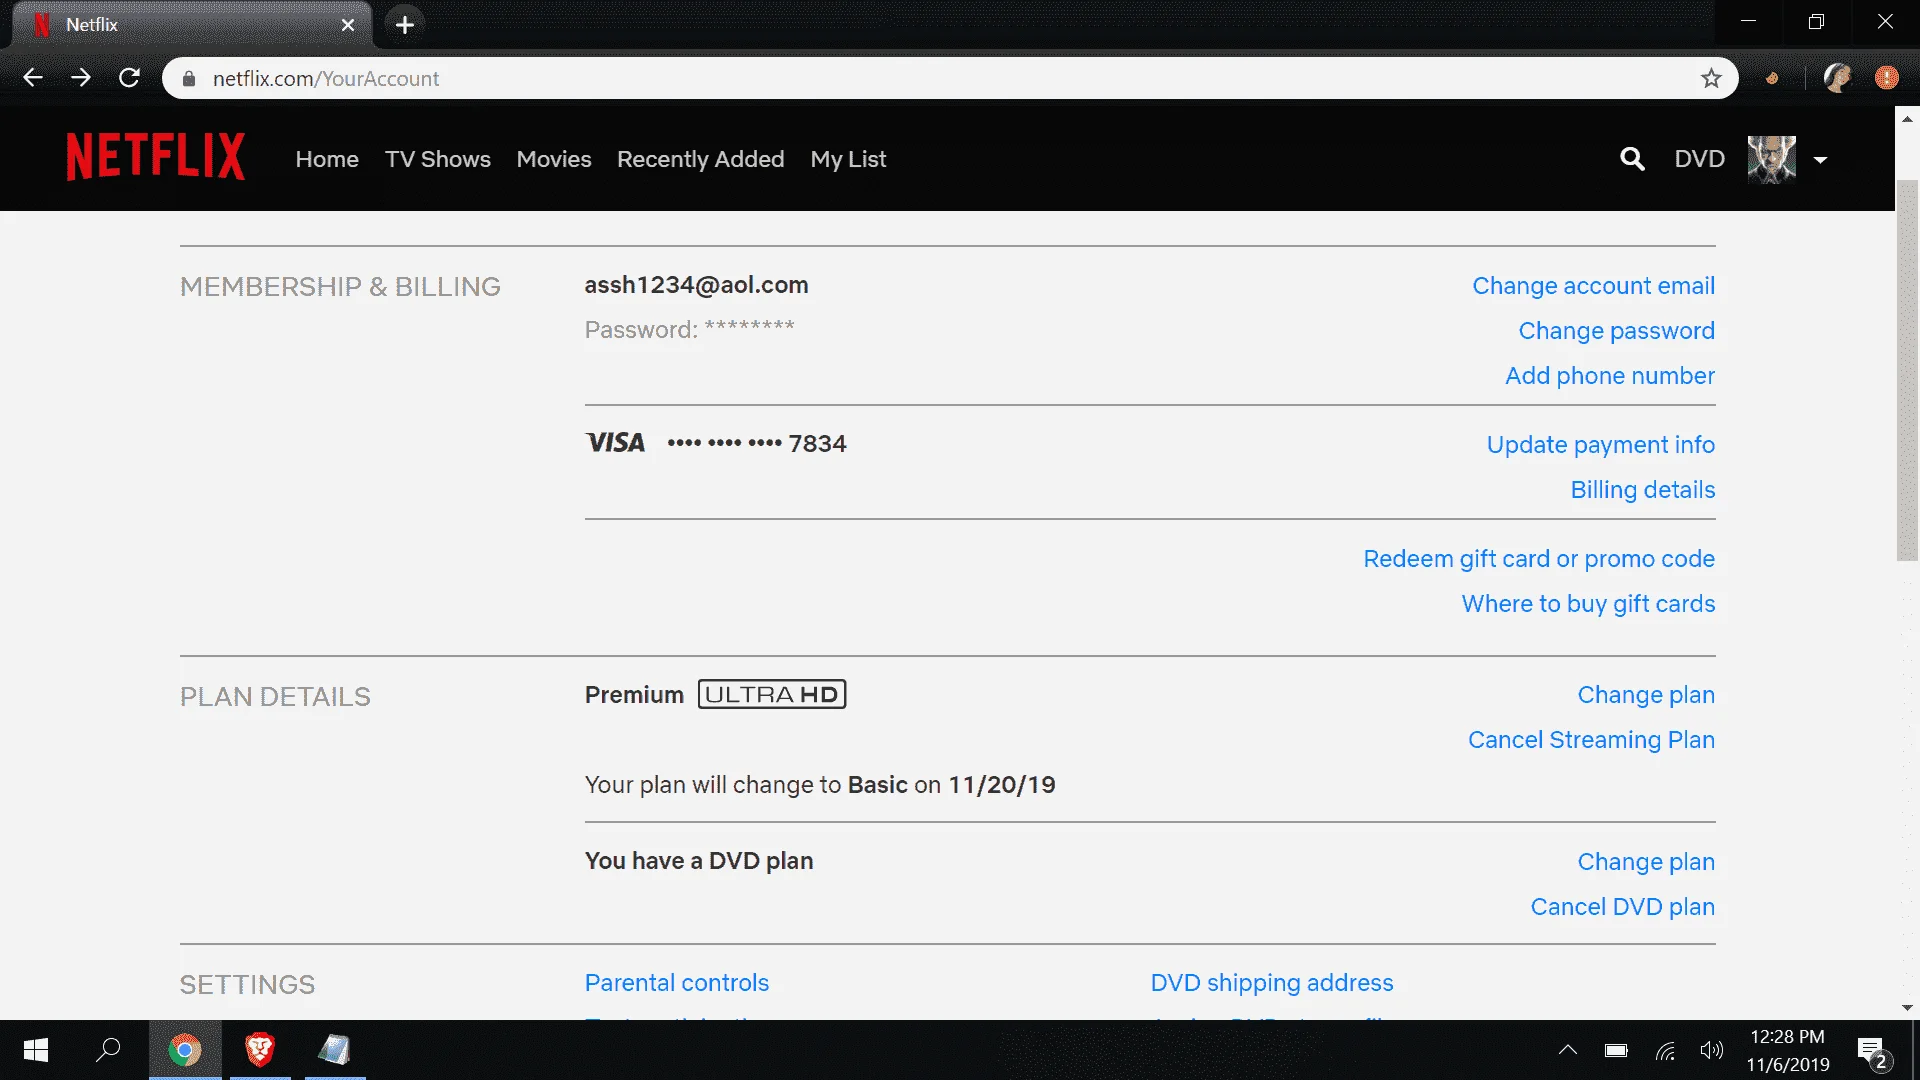Screen dimensions: 1920x1080
Task: Click Redeem gift card or promo code
Action: 1539,559
